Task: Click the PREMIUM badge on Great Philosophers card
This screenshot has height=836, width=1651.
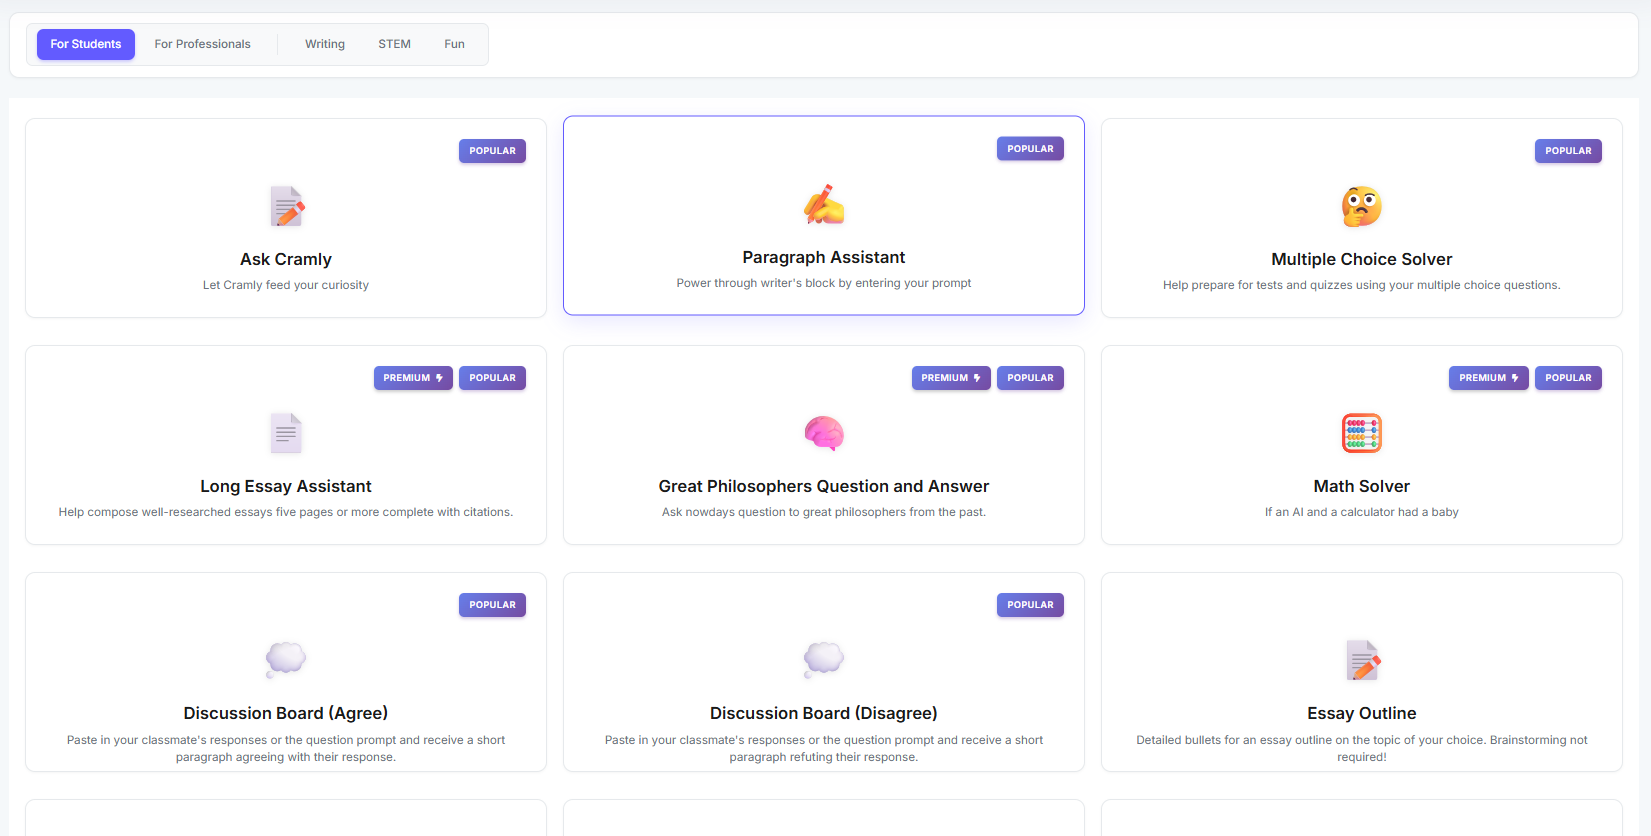Action: [951, 378]
